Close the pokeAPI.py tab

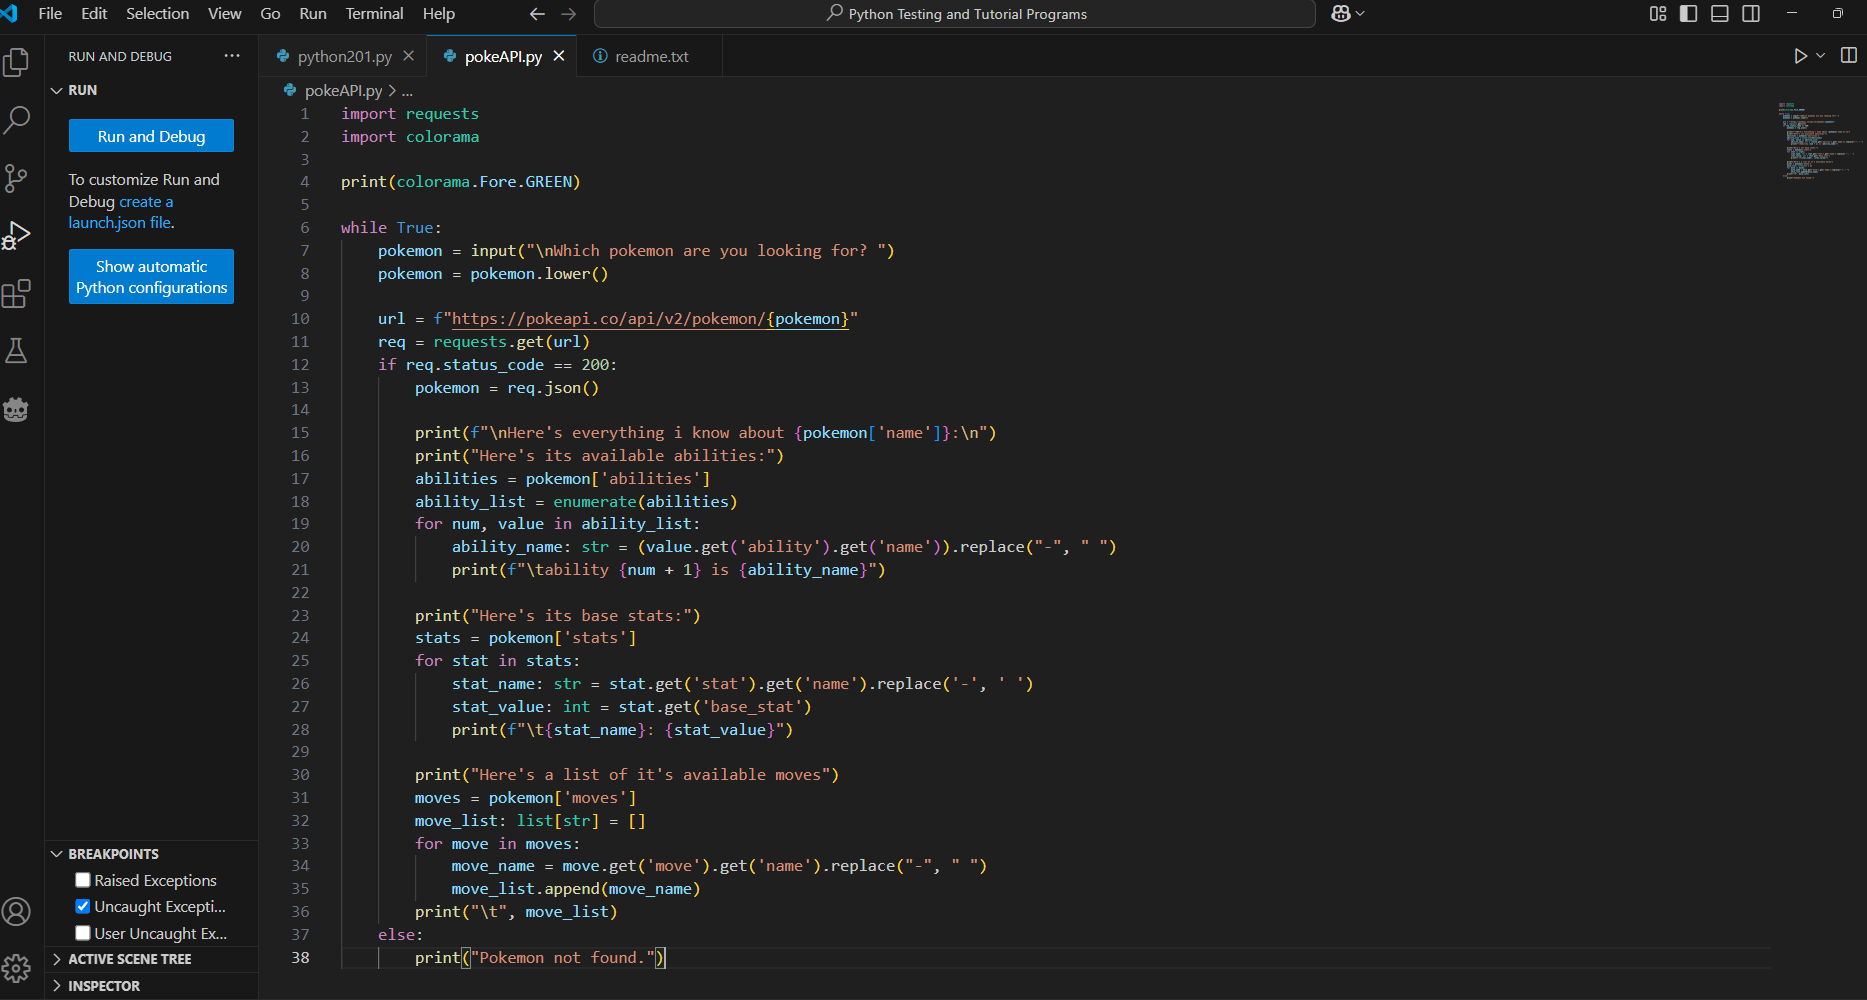coord(559,56)
